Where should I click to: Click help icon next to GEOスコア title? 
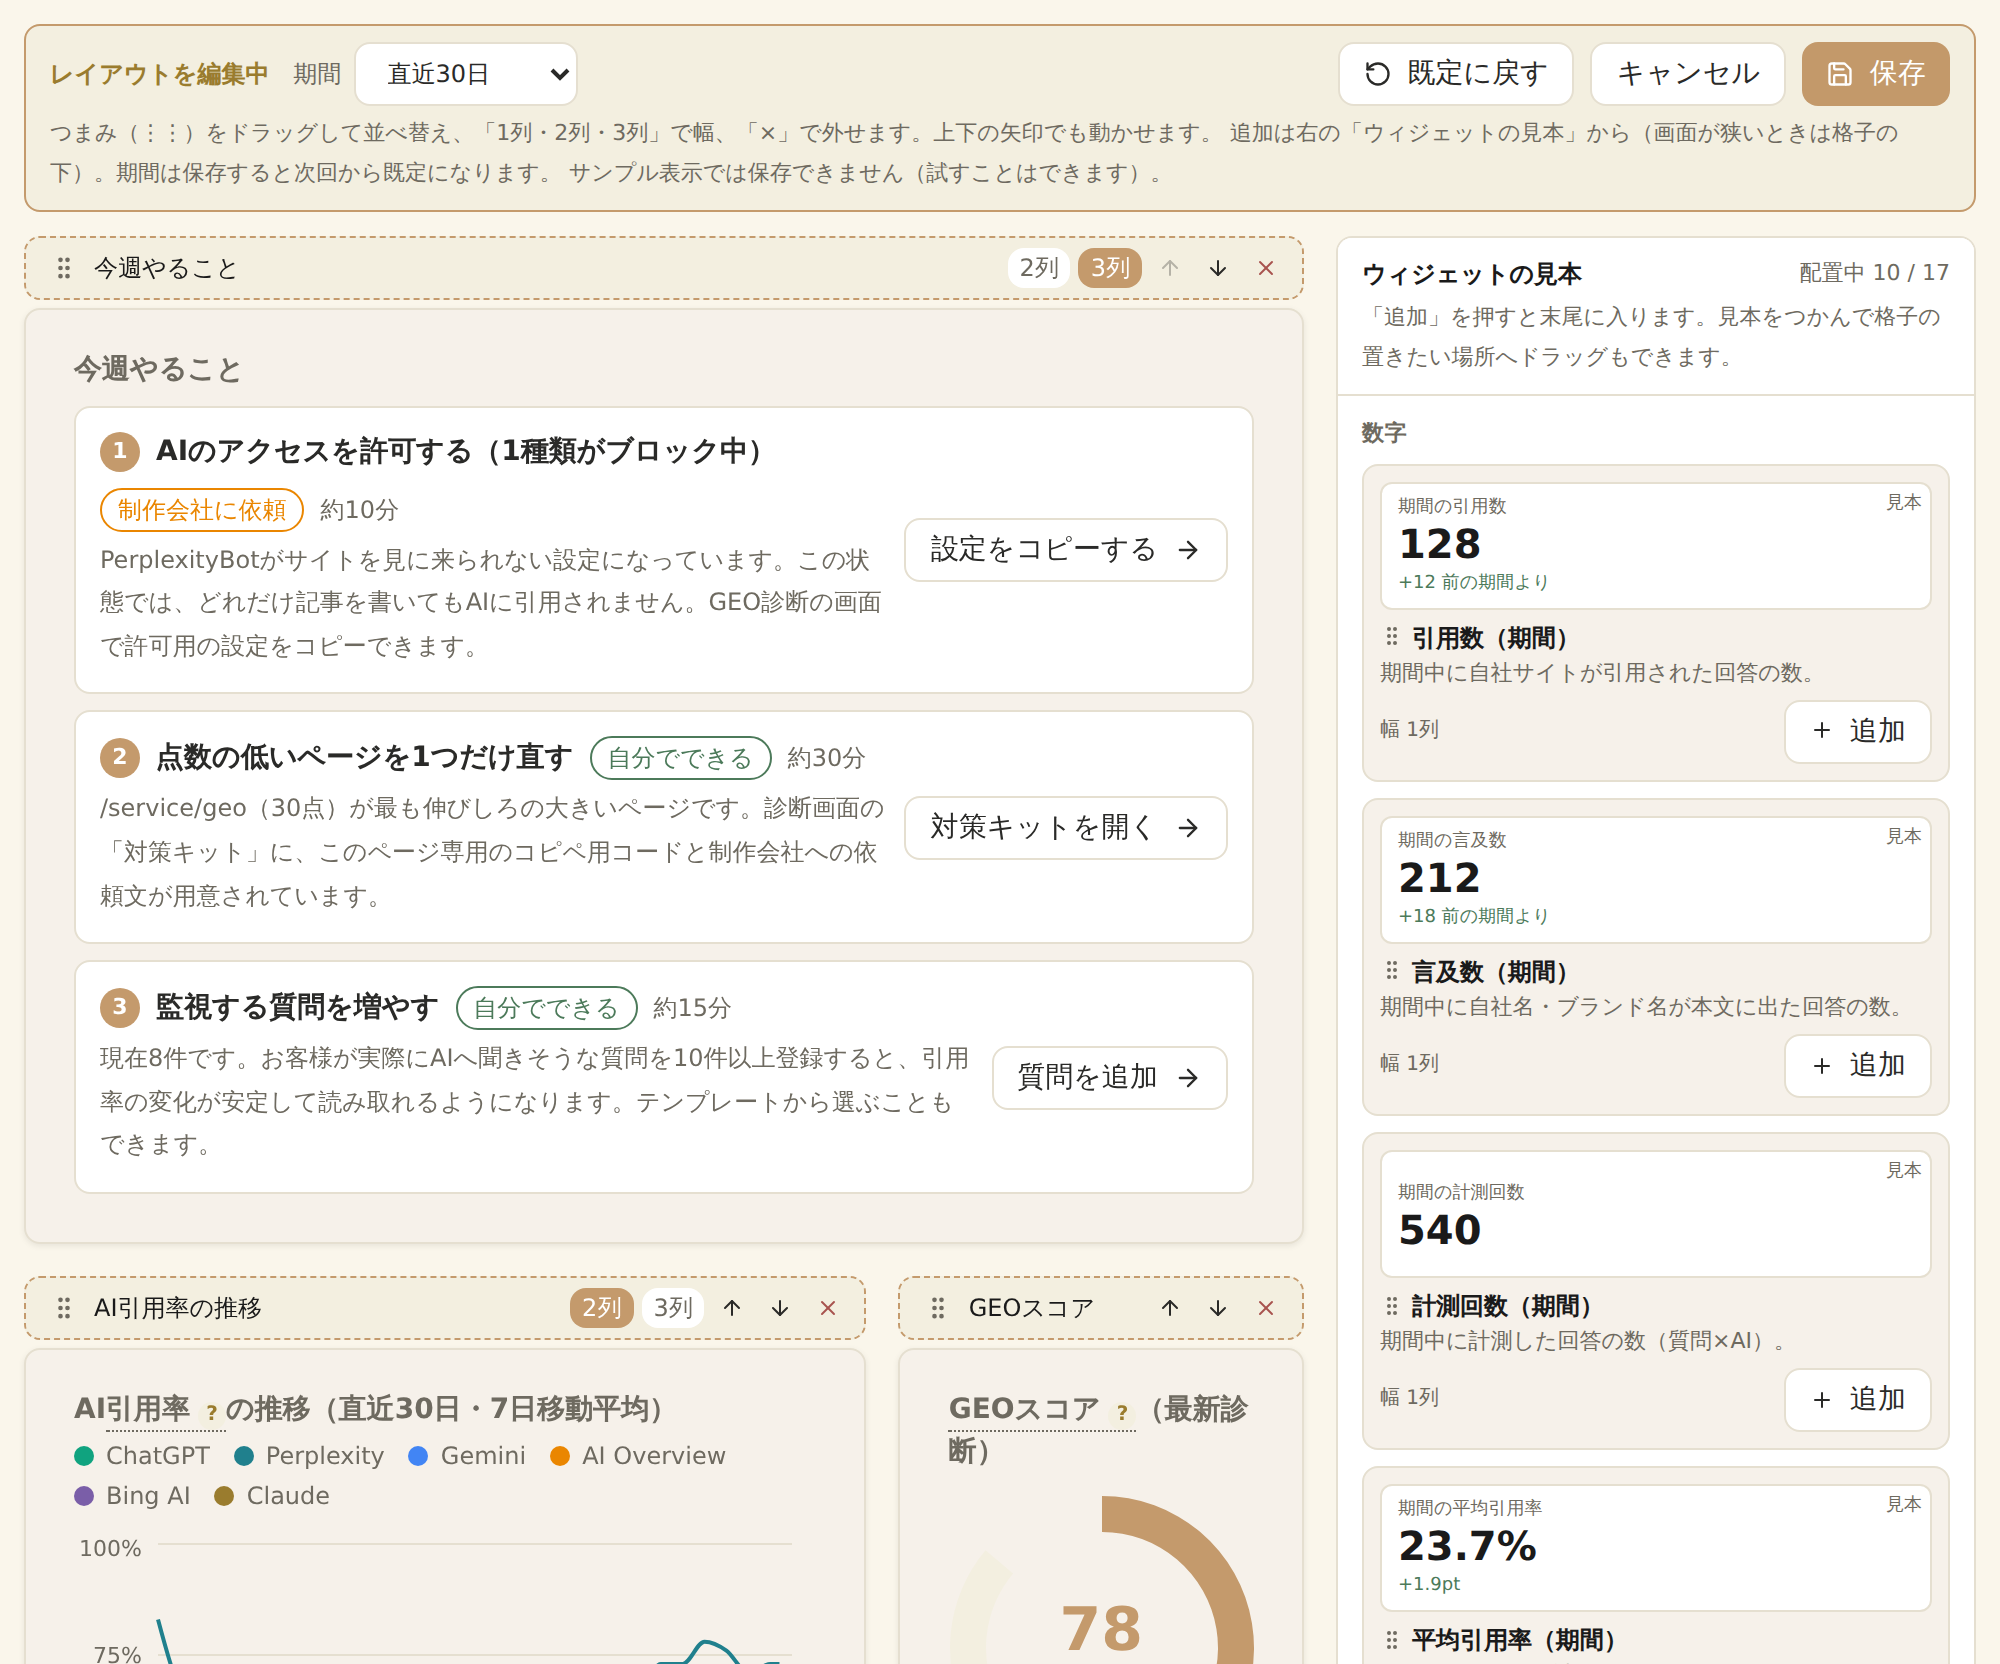pyautogui.click(x=1122, y=1412)
